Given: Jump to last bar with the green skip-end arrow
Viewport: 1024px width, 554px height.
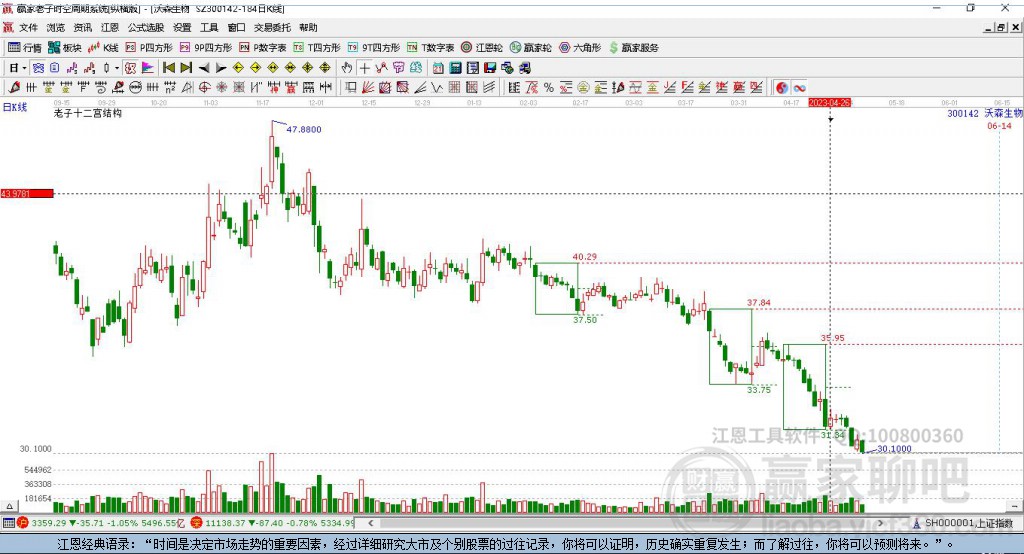Looking at the screenshot, I should tap(186, 68).
